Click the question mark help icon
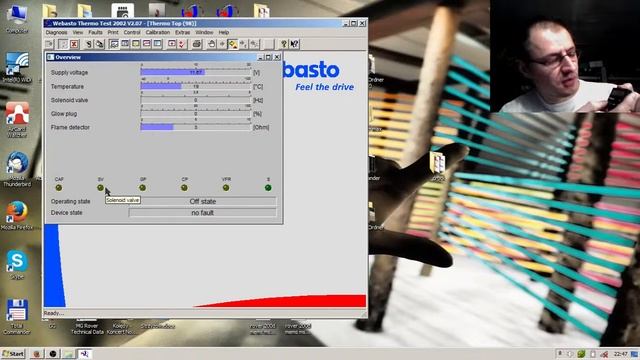 pyautogui.click(x=284, y=44)
